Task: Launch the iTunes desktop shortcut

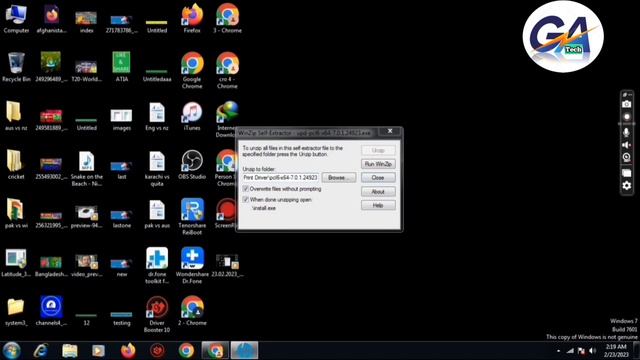Action: (x=192, y=116)
